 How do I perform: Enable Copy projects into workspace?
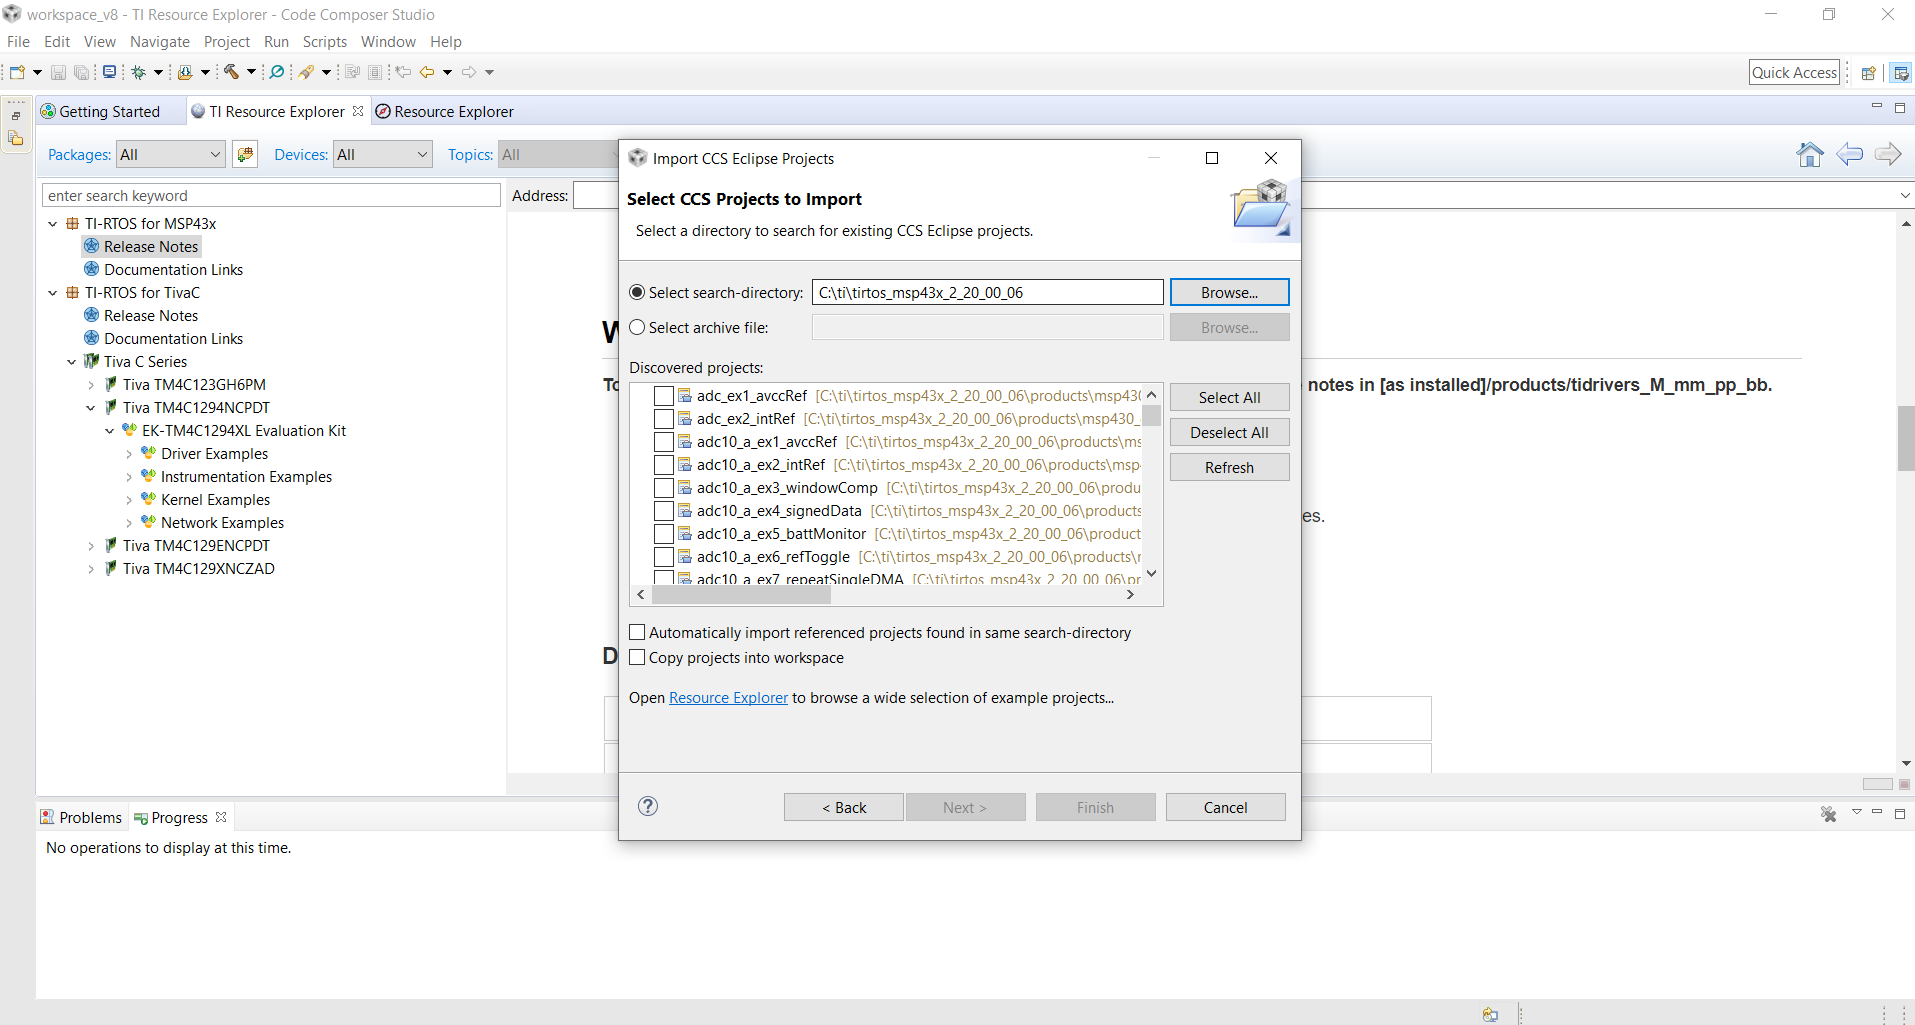(637, 657)
